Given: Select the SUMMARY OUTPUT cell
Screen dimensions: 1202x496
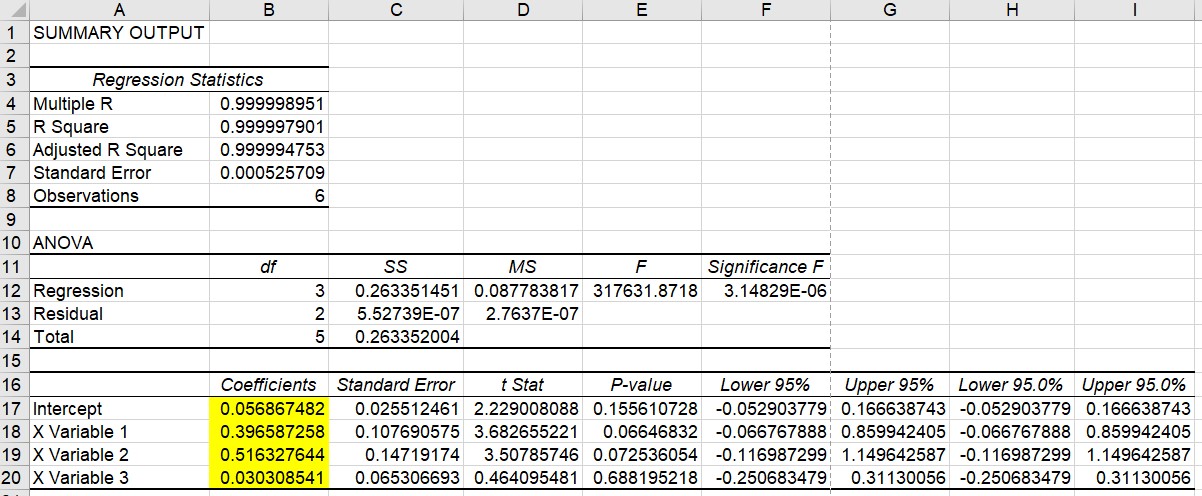Looking at the screenshot, I should (x=119, y=32).
